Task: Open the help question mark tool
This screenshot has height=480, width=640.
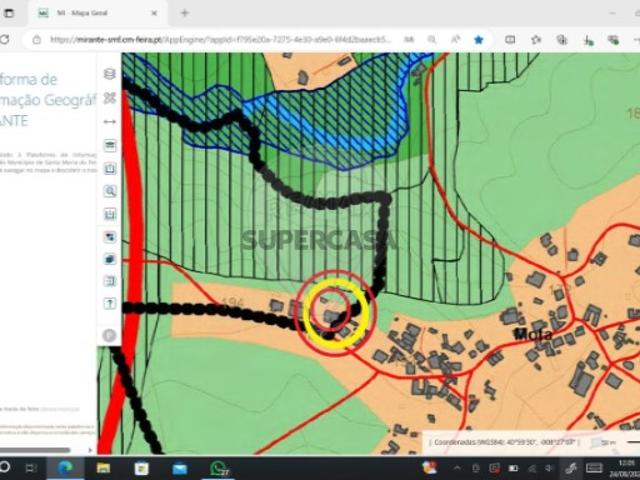Action: (x=110, y=303)
